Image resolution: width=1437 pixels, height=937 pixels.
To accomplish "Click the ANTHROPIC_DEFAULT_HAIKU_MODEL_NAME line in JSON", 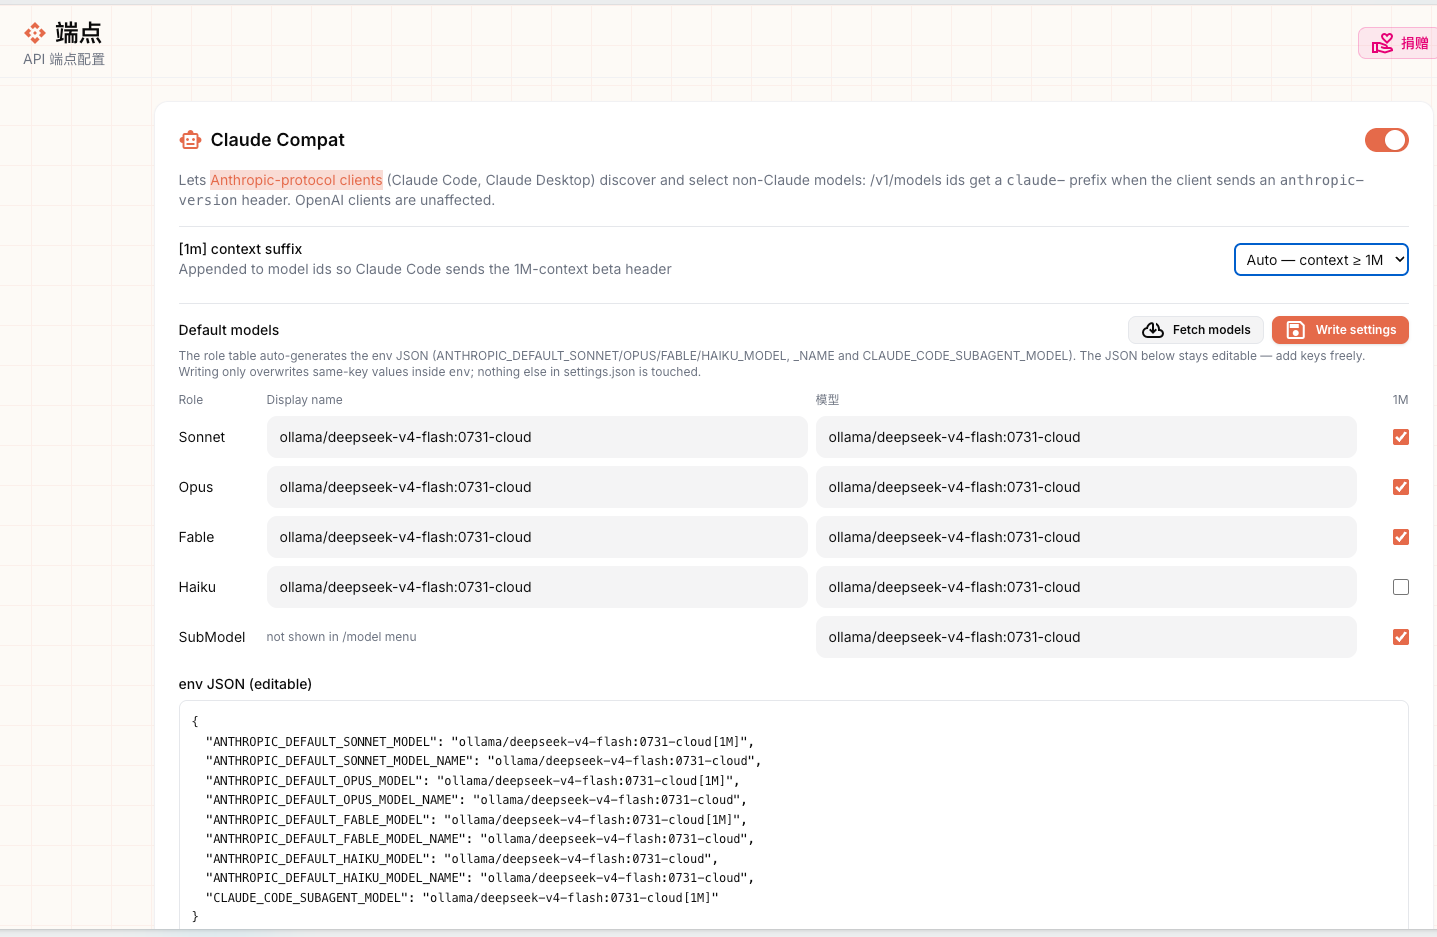I will (480, 878).
